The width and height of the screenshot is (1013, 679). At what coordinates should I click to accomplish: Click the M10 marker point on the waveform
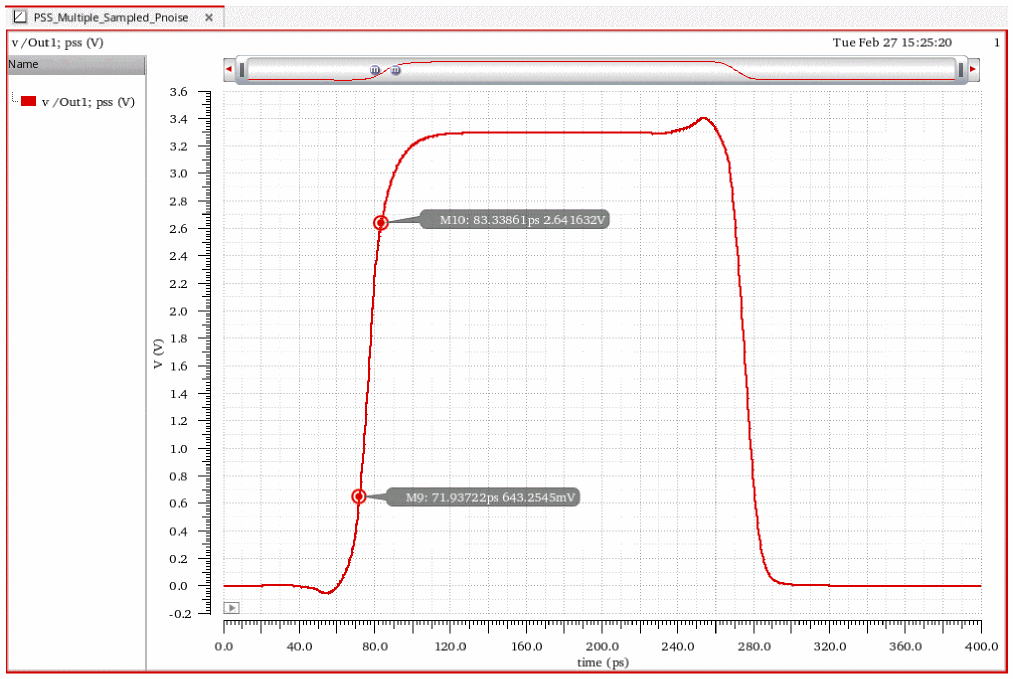[381, 223]
